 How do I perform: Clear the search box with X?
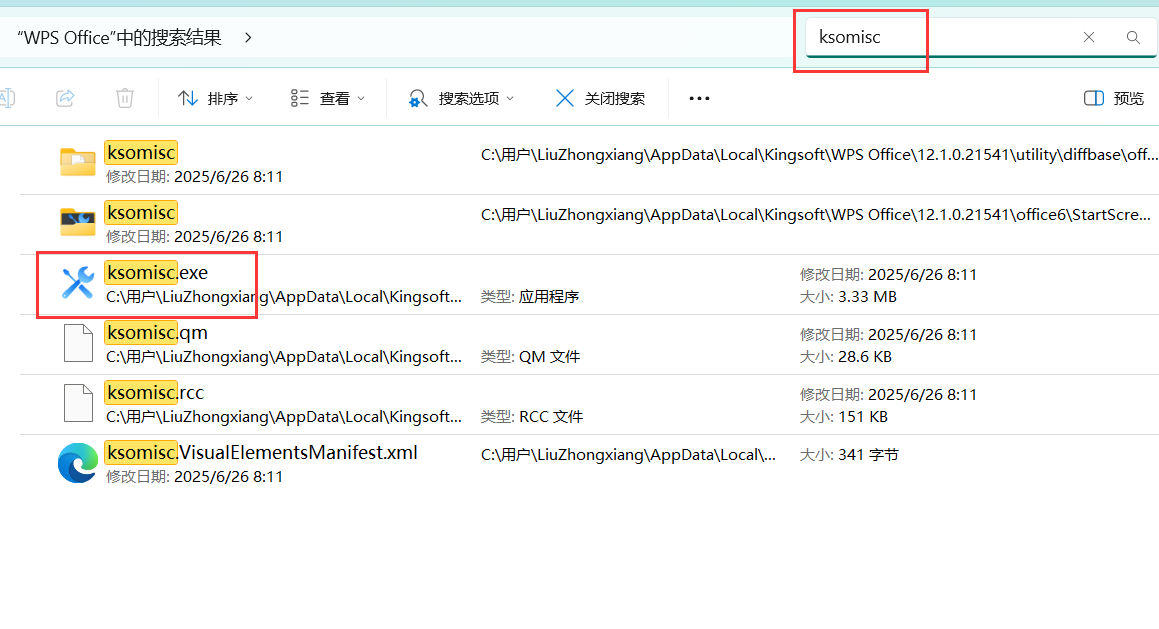click(1089, 37)
